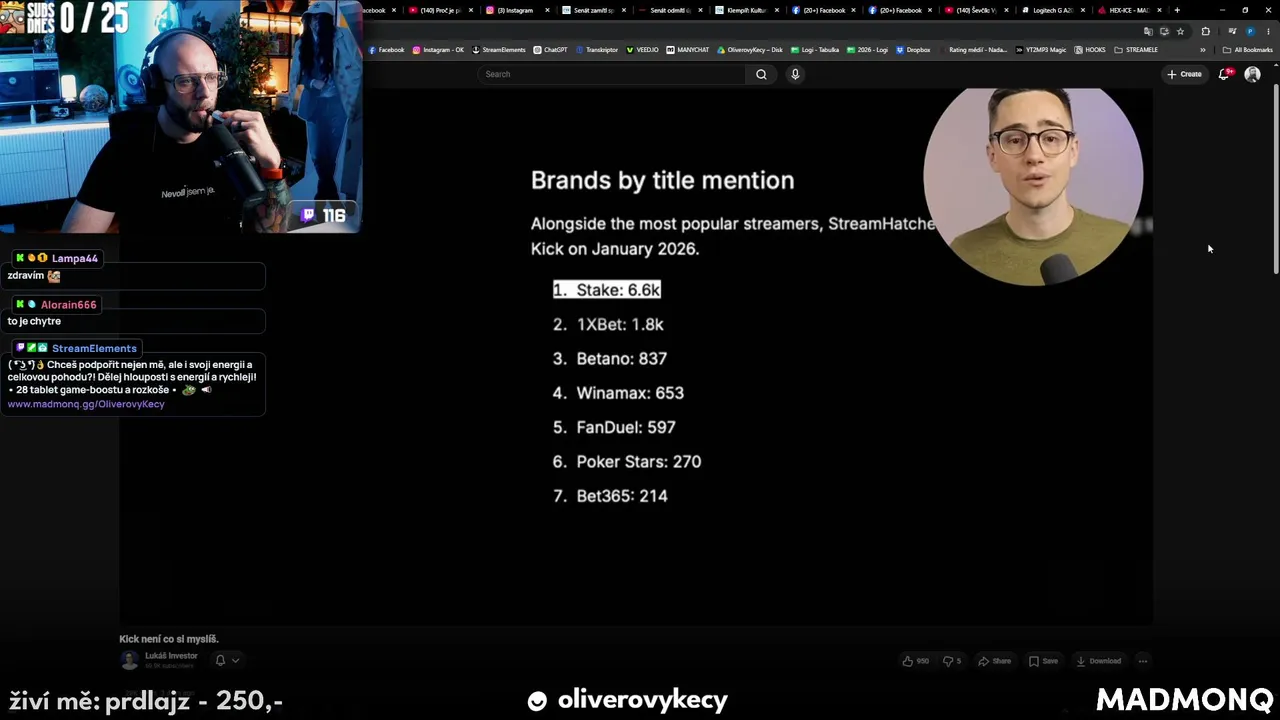The image size is (1280, 720).
Task: Open the Instagram - OK bookmark
Action: tap(439, 50)
